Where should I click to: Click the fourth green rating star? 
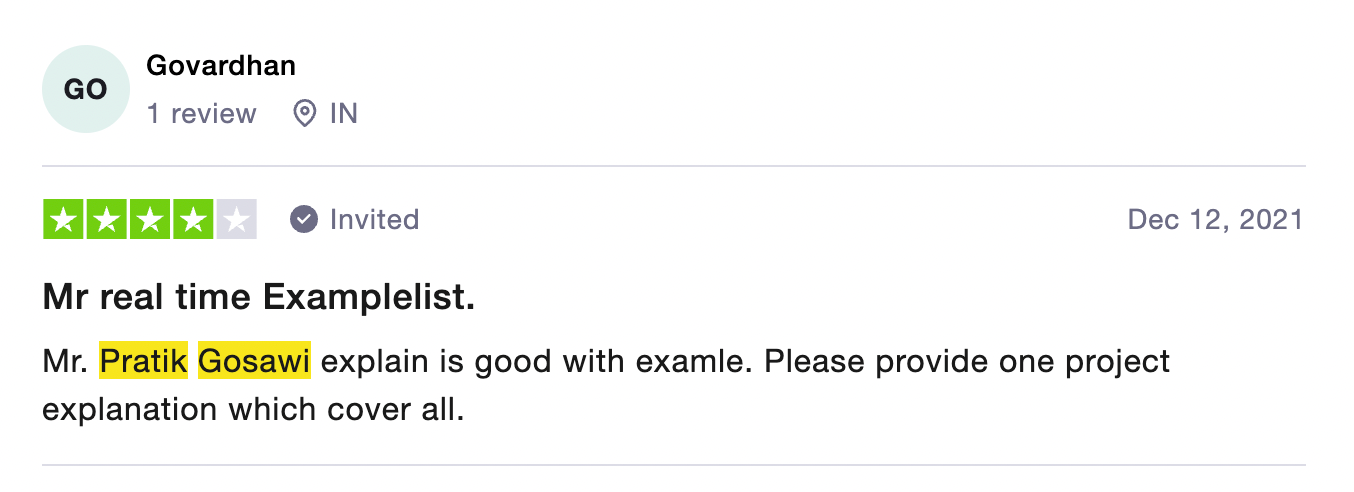click(193, 220)
